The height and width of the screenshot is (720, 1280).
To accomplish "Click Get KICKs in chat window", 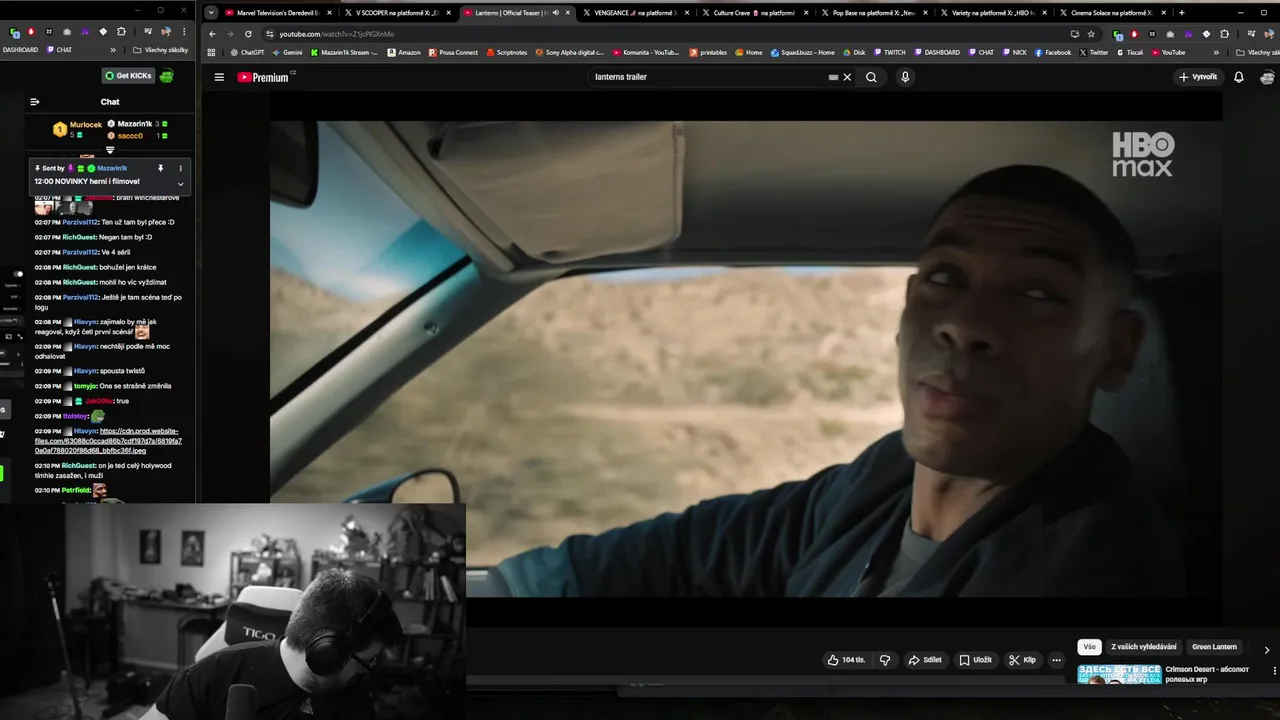I will point(130,76).
